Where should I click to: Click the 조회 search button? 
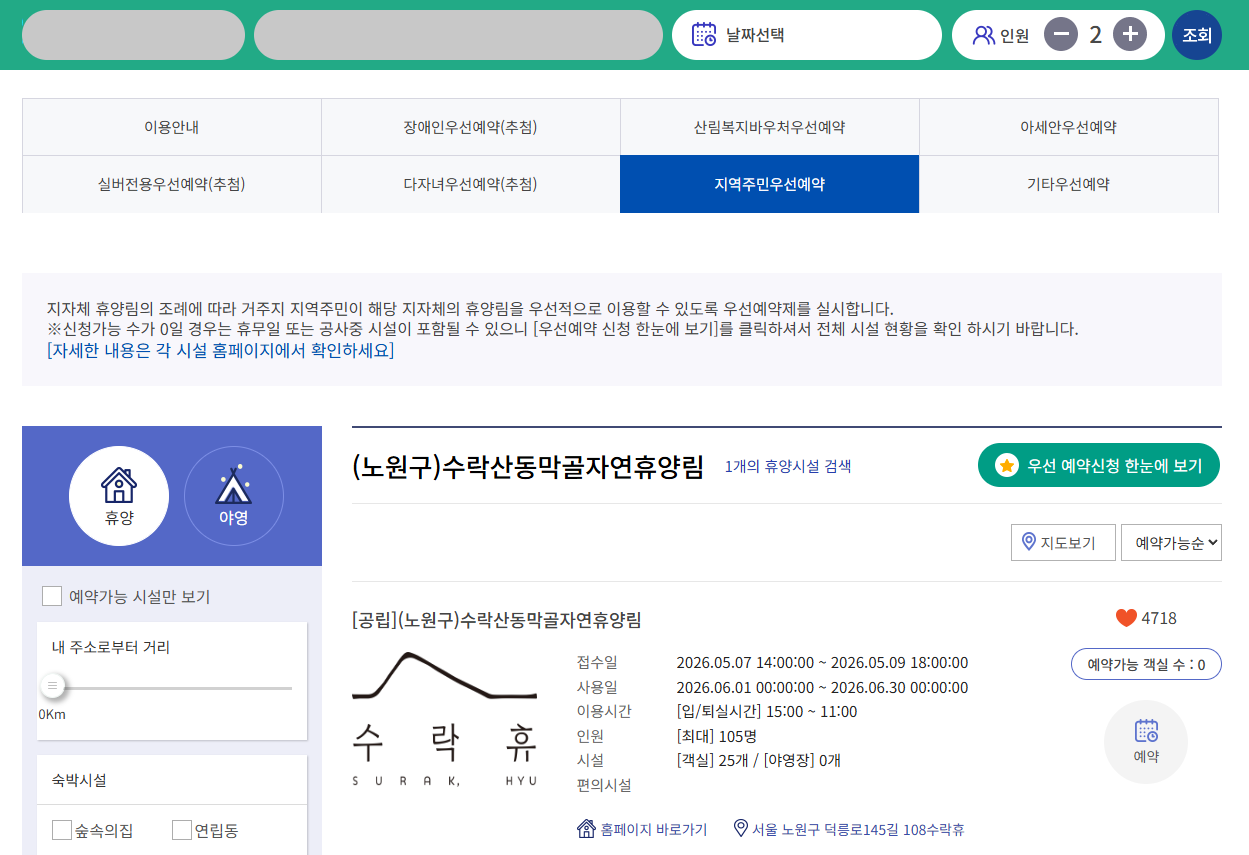[x=1197, y=35]
